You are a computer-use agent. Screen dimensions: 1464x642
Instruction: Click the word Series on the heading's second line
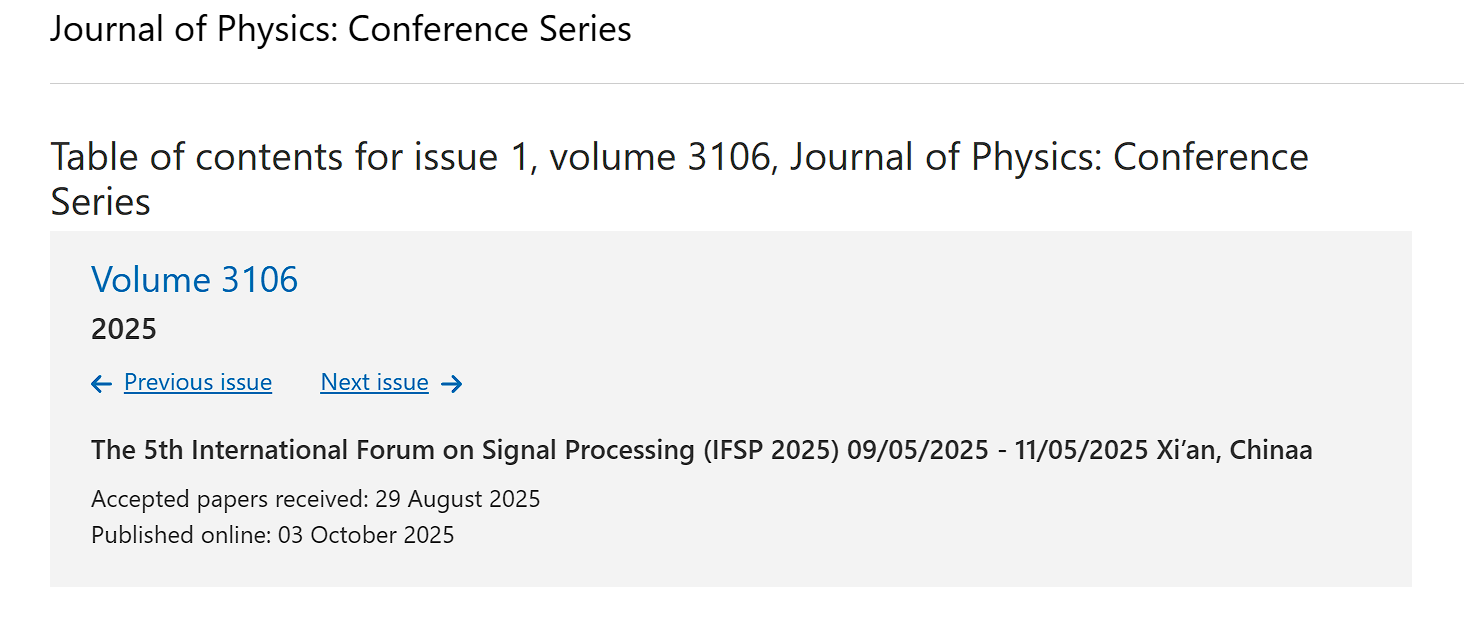(101, 202)
